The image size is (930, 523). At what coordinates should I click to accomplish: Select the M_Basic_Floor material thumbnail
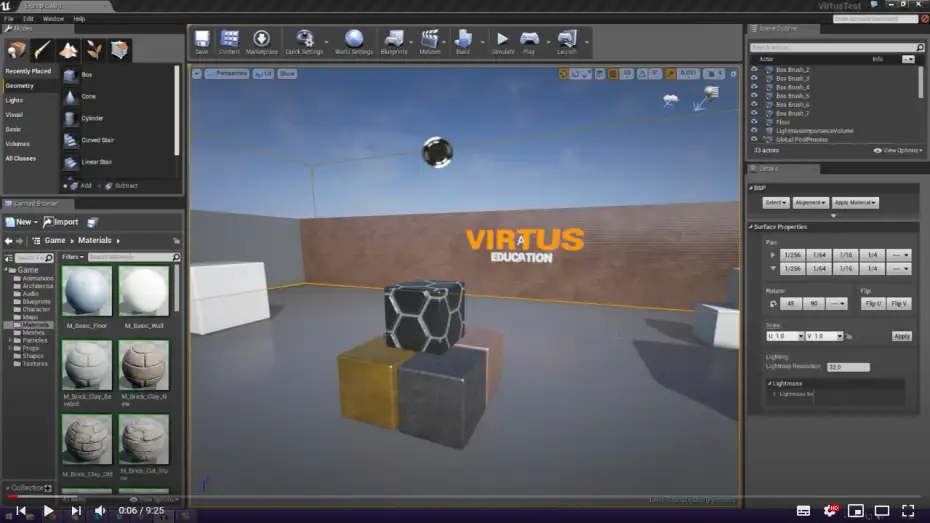(87, 291)
